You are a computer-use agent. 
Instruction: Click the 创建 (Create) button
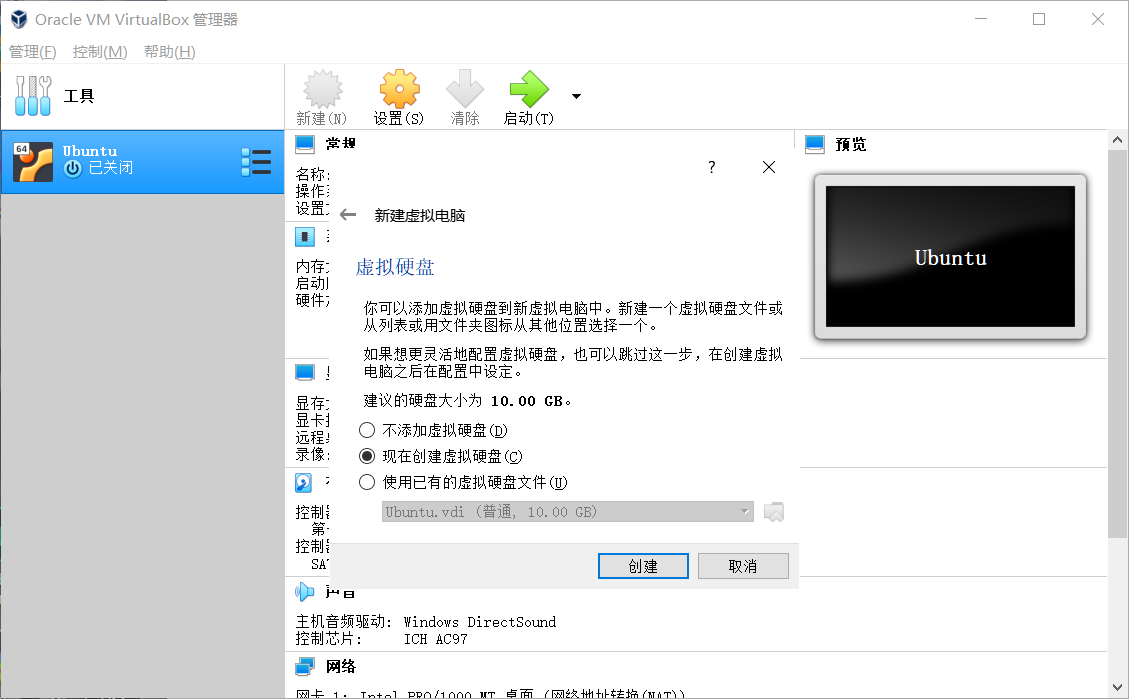(643, 566)
